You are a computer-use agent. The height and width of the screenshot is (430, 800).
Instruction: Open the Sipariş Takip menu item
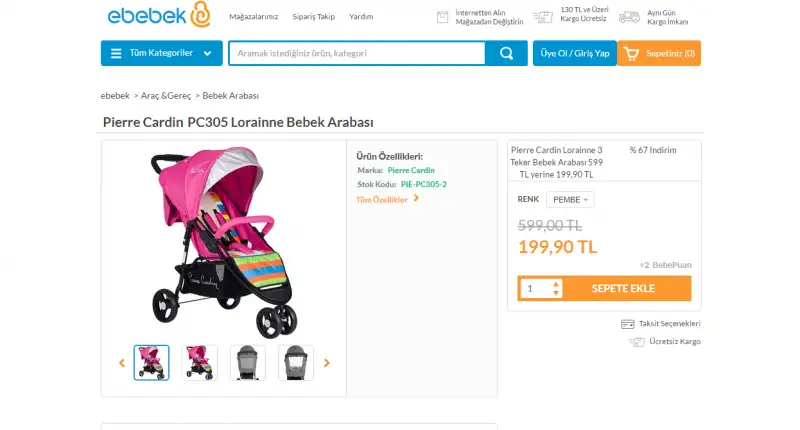314,17
